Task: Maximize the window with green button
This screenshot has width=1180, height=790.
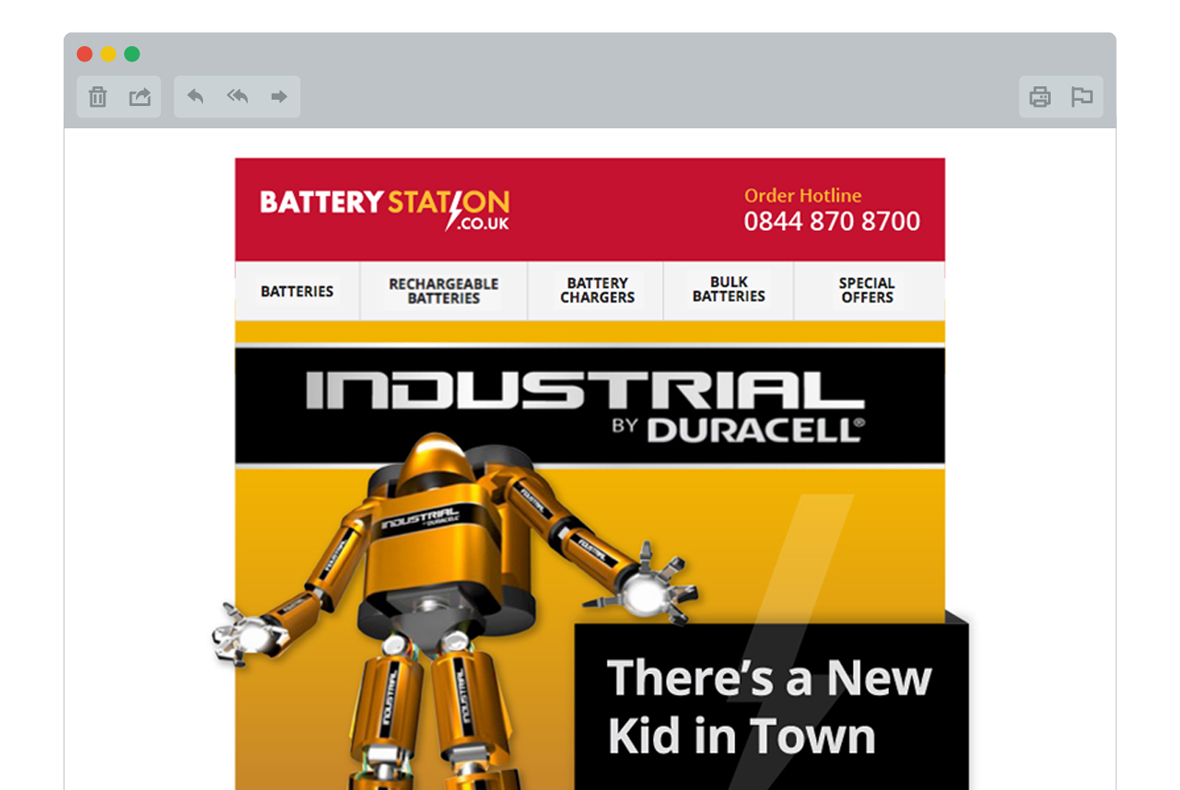Action: point(132,54)
